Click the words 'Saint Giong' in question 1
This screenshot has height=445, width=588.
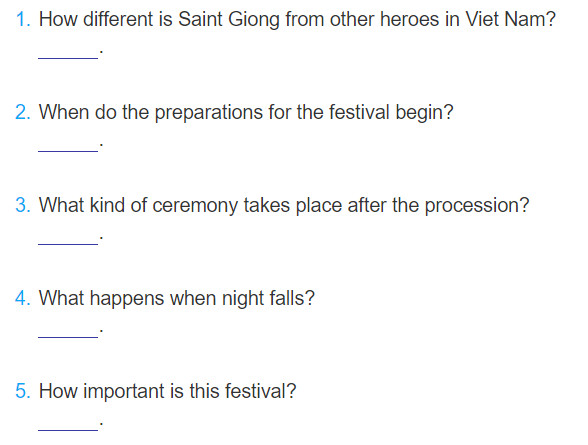pyautogui.click(x=229, y=19)
